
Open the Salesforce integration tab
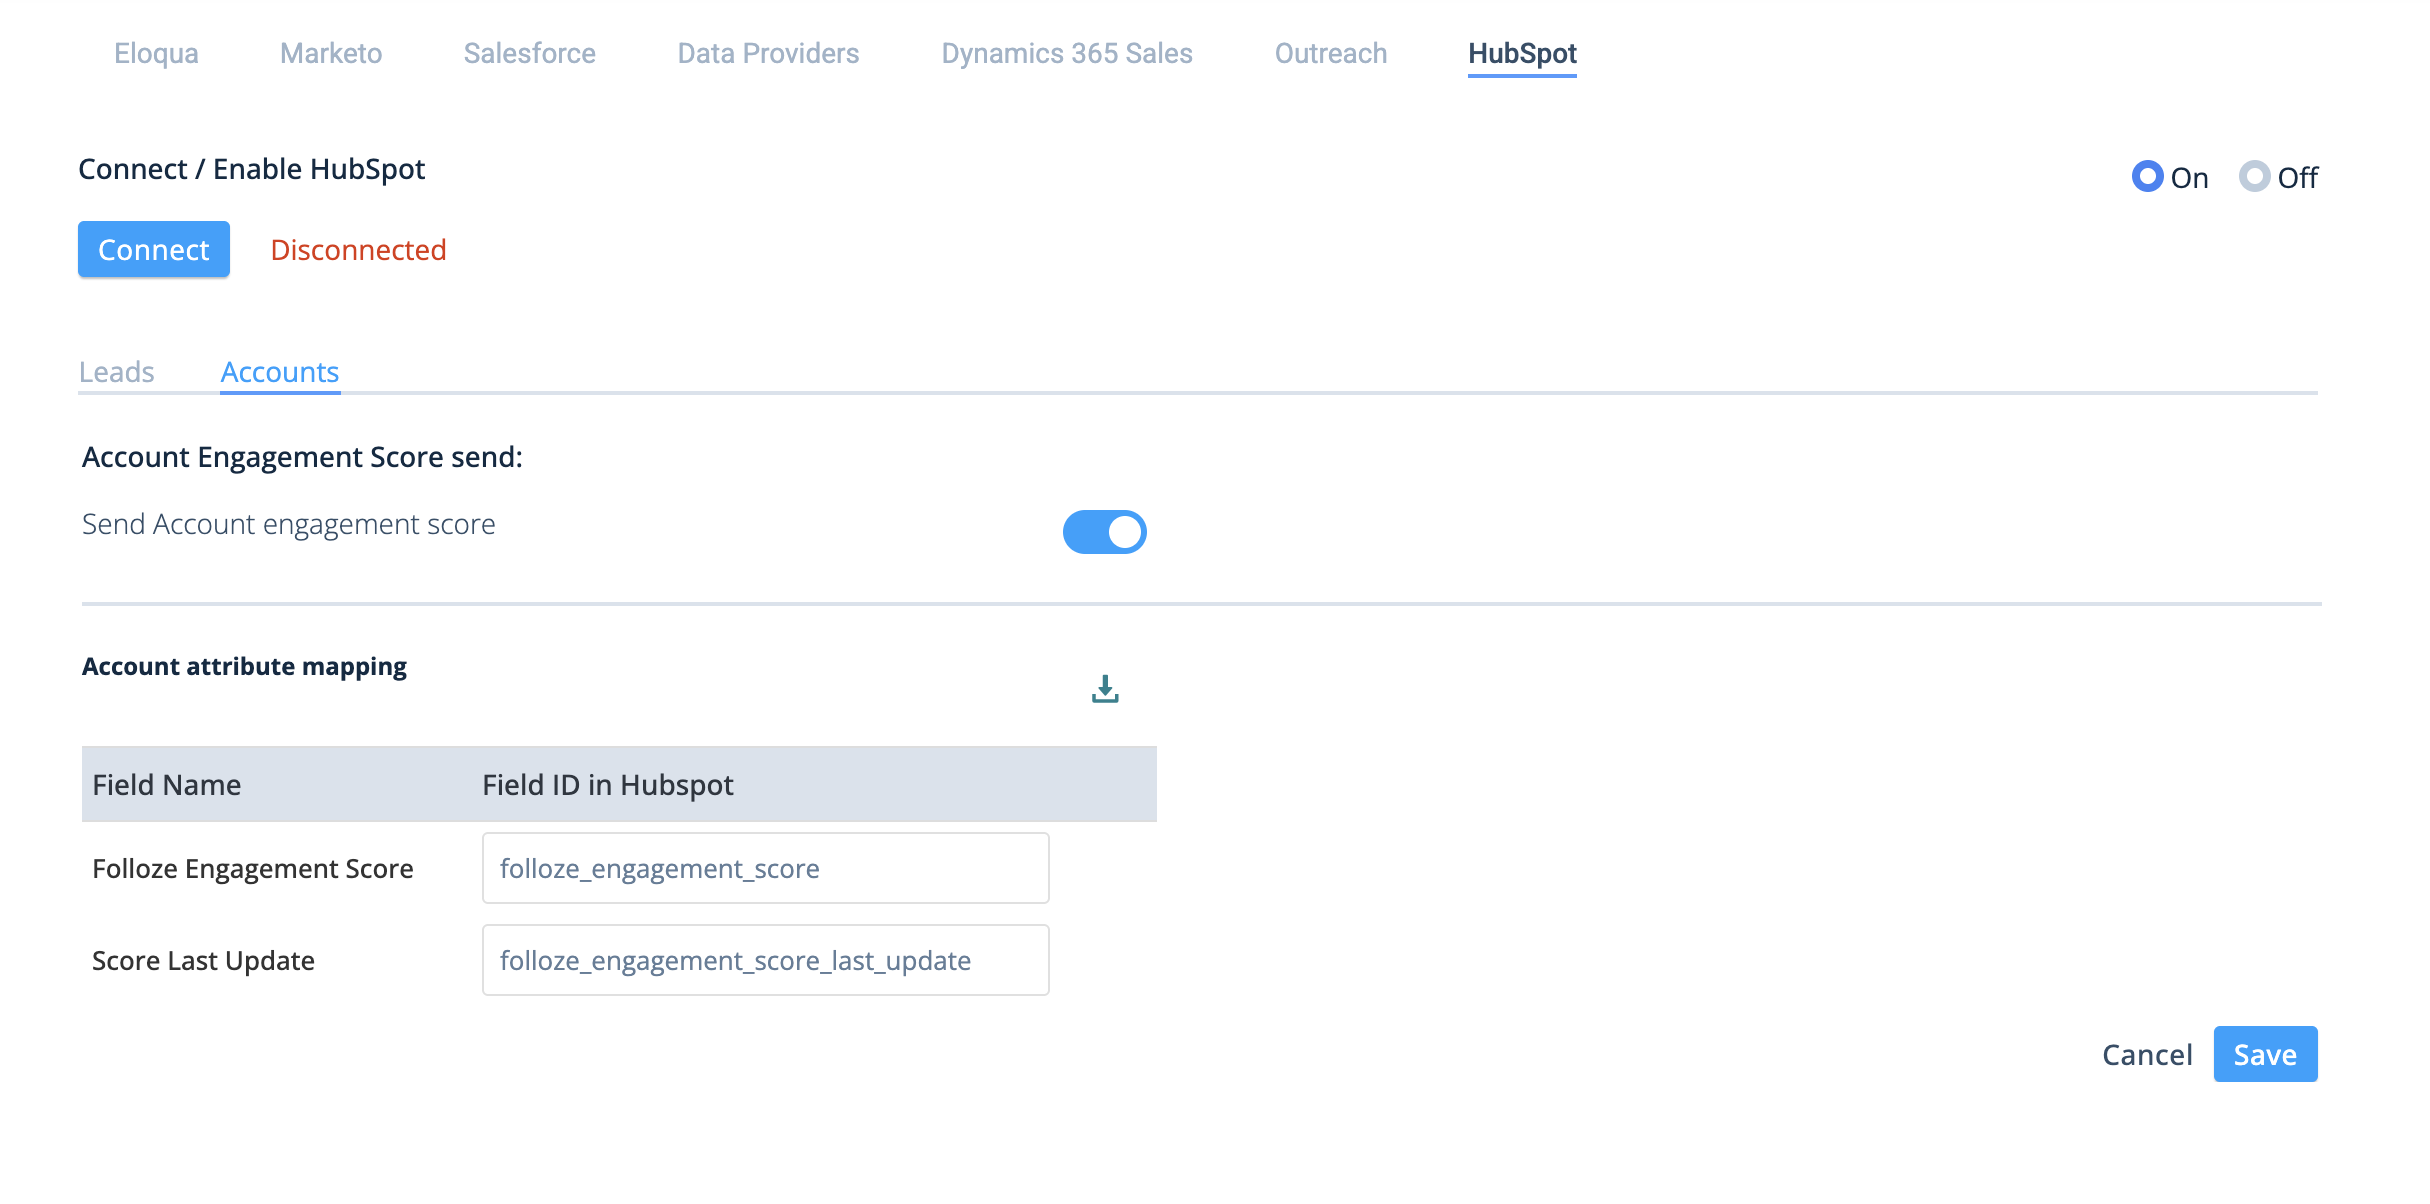[x=529, y=53]
